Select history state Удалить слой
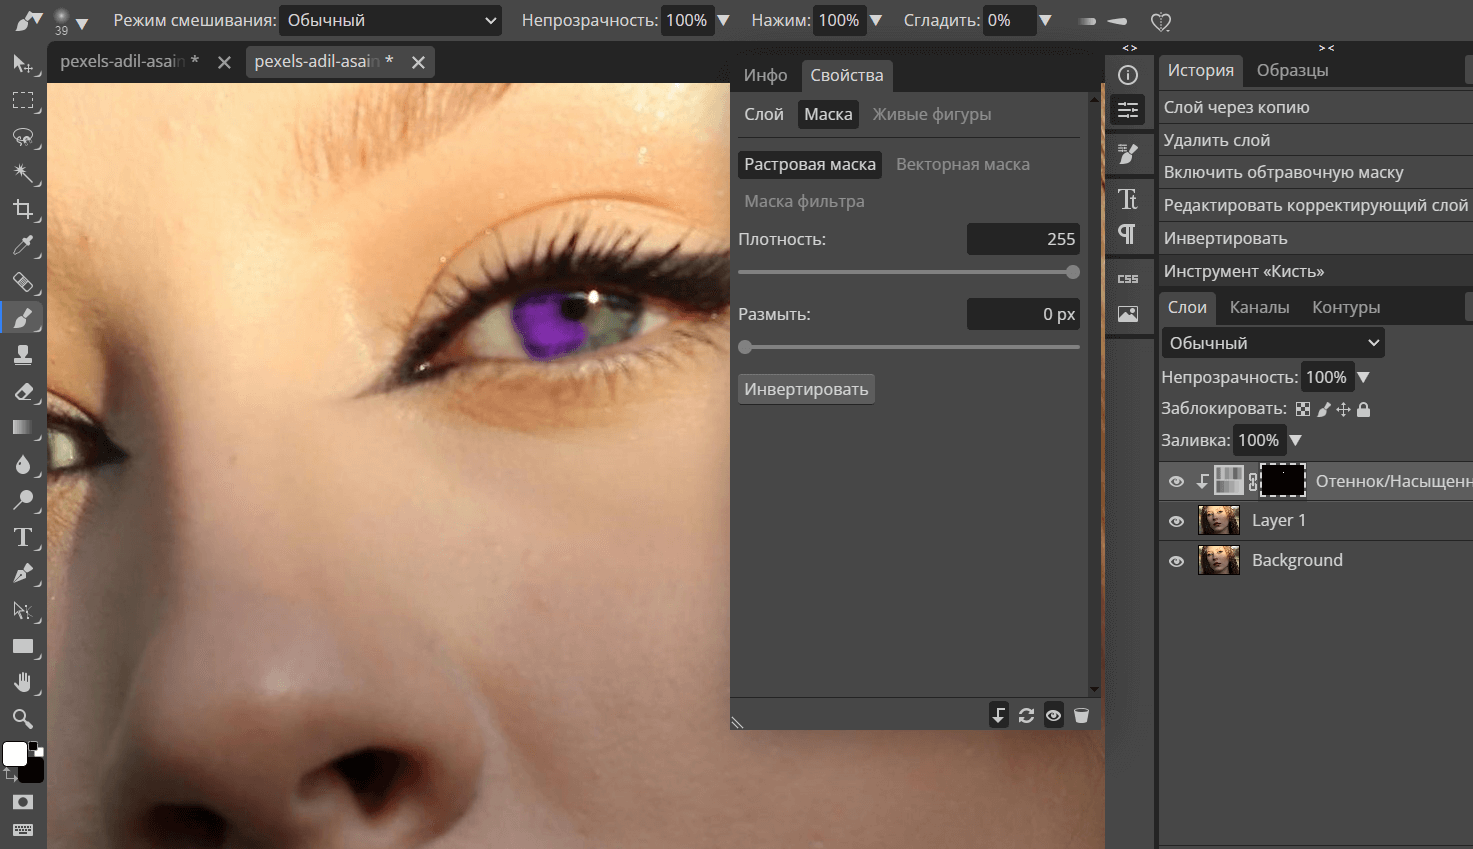 tap(1315, 140)
